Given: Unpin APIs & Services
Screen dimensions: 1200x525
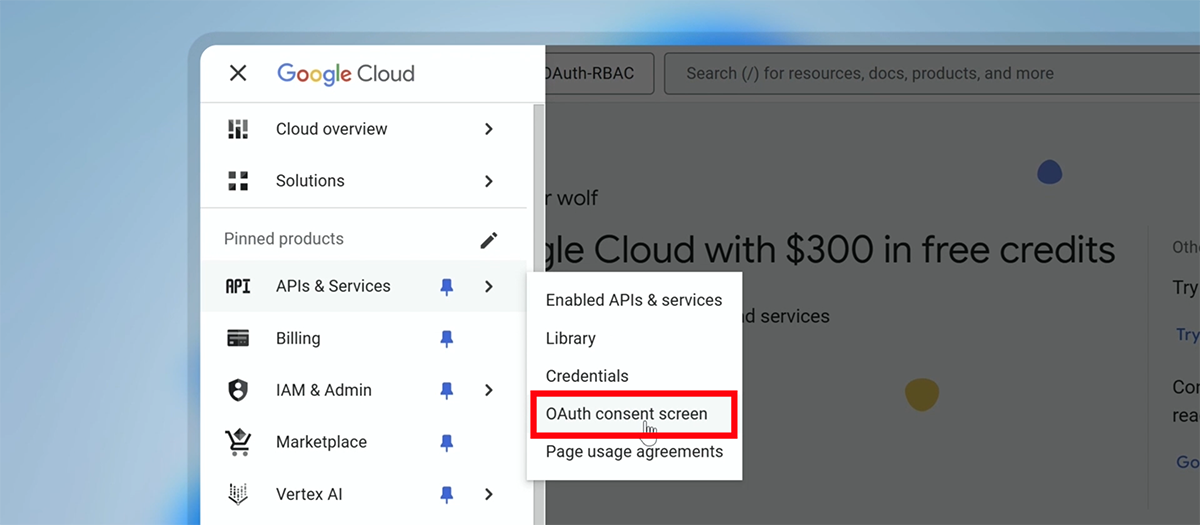Looking at the screenshot, I should point(447,286).
